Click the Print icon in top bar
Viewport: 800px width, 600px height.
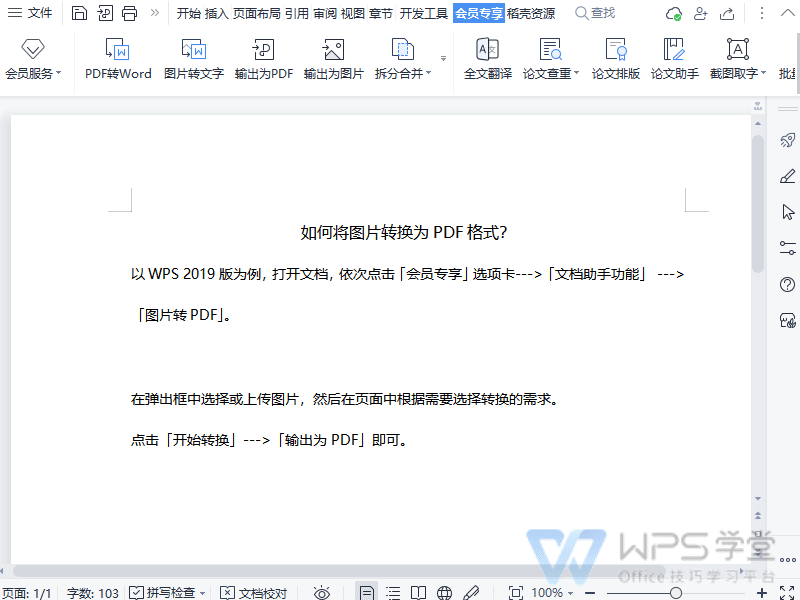pyautogui.click(x=129, y=13)
